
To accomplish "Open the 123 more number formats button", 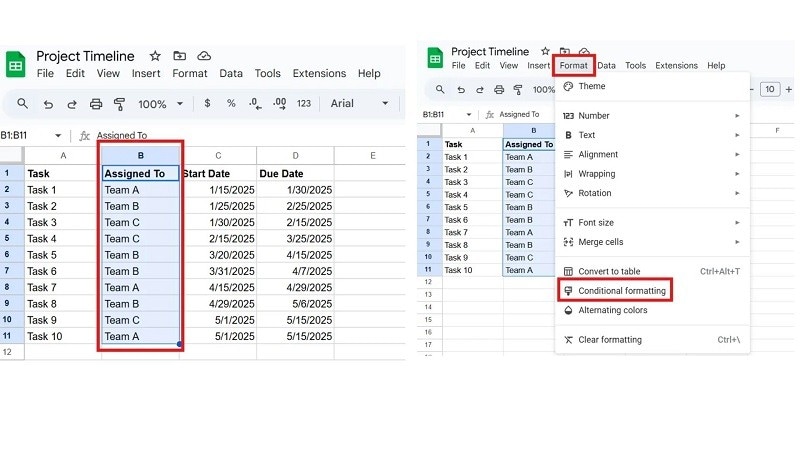I will 304,104.
